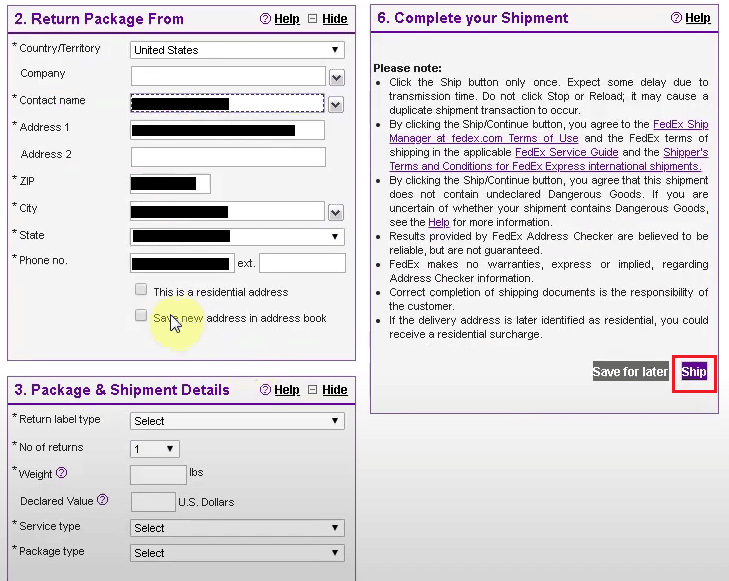Click the Weight lbs input field

pos(159,475)
